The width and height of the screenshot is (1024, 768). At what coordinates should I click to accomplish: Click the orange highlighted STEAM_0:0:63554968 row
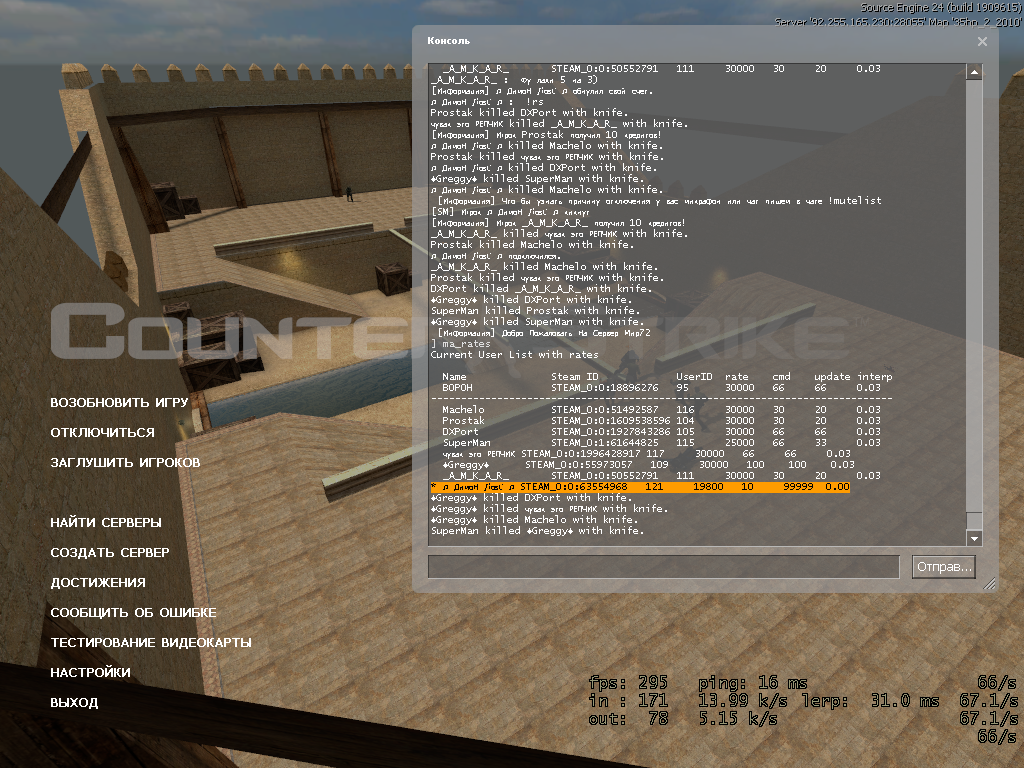(640, 487)
